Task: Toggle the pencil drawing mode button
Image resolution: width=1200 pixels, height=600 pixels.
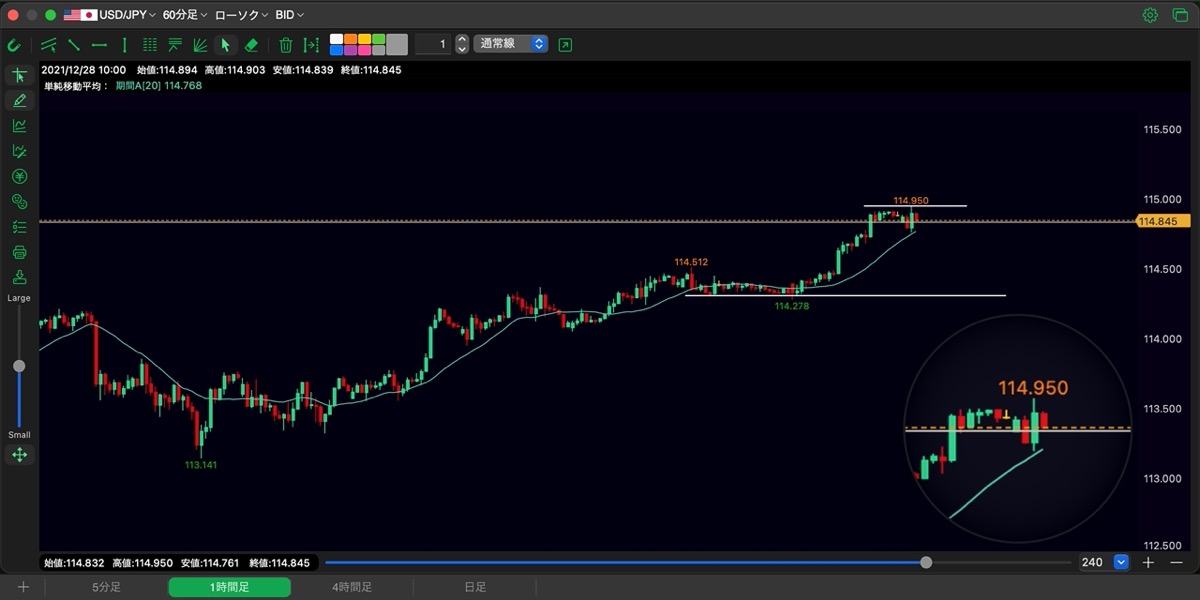Action: coord(19,101)
